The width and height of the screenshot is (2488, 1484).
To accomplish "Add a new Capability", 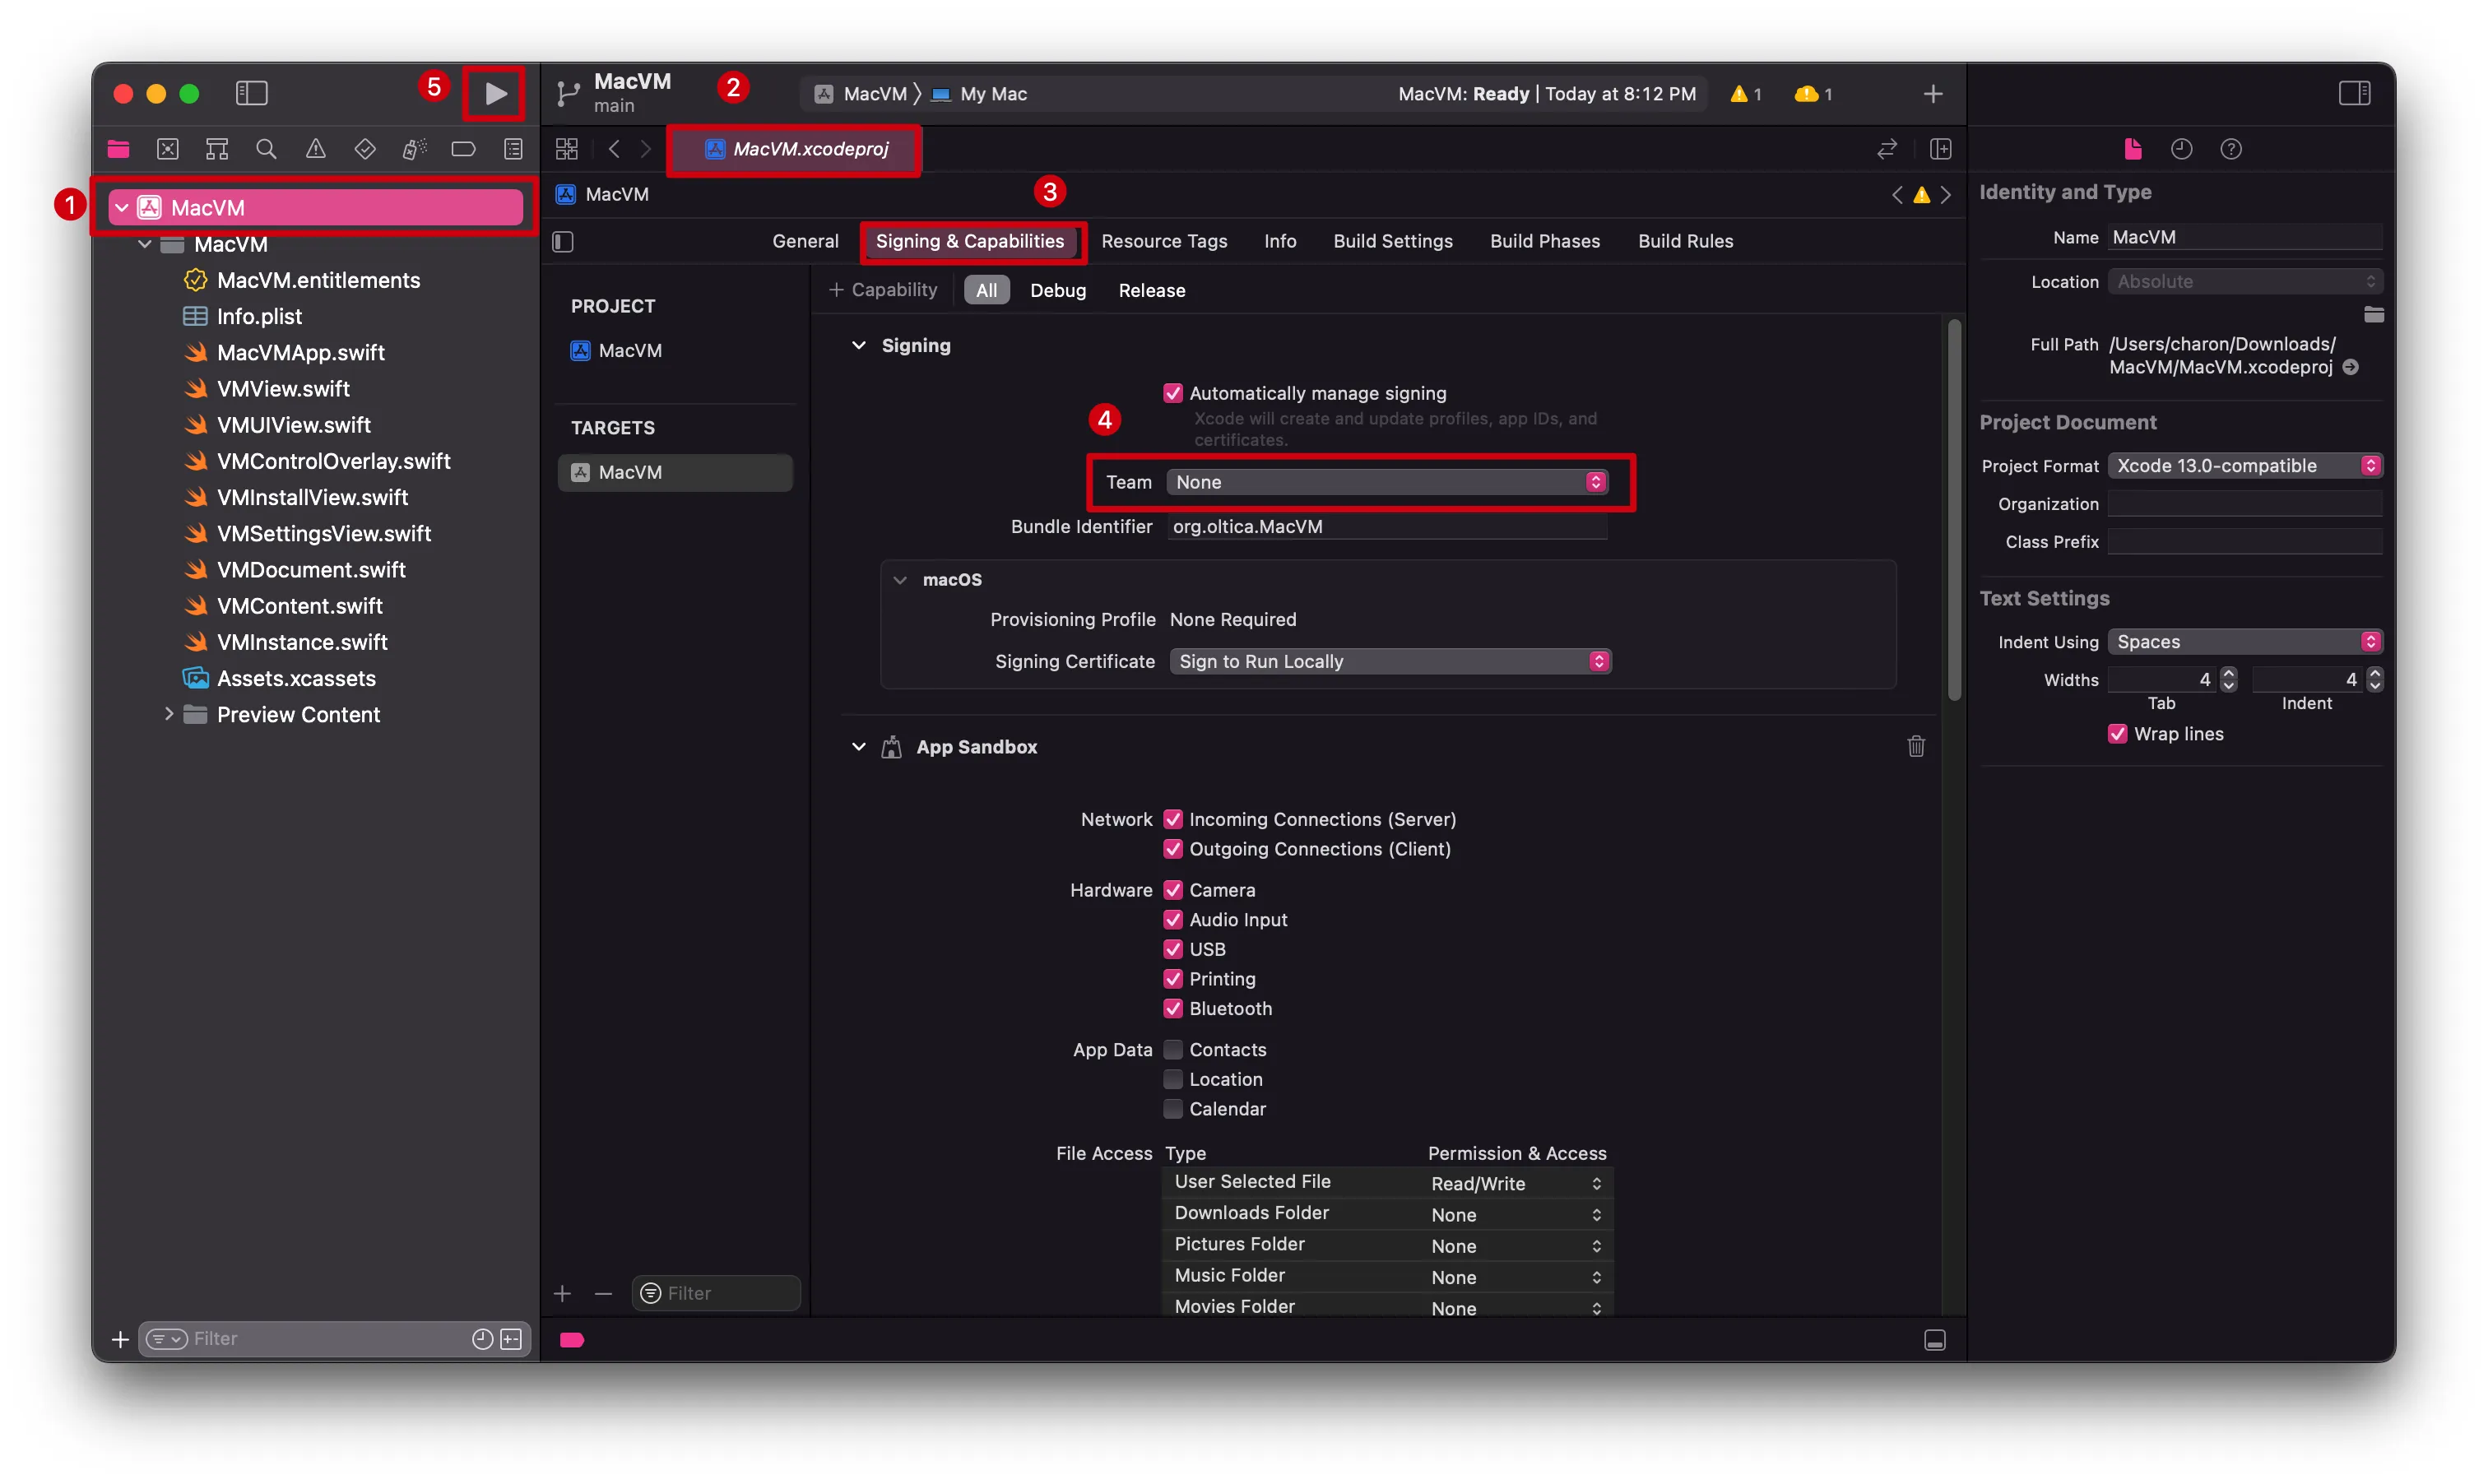I will point(883,290).
